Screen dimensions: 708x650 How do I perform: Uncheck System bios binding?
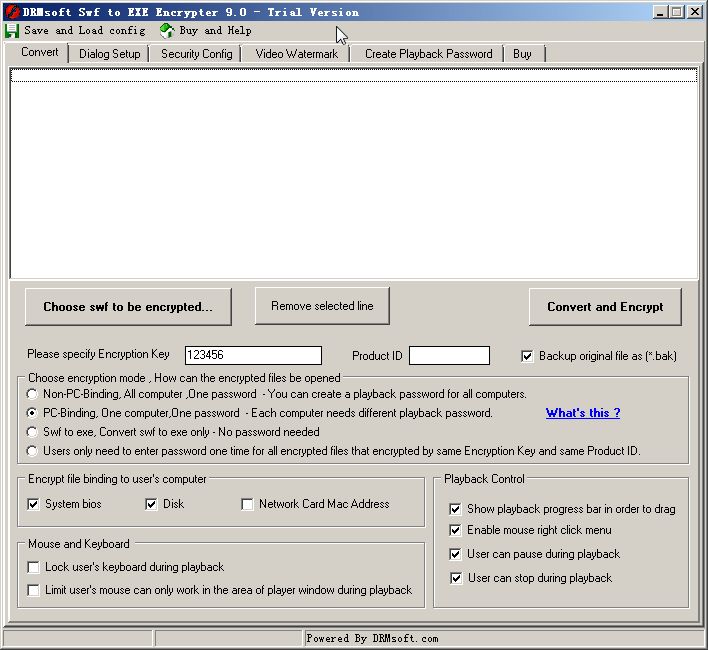click(x=33, y=504)
